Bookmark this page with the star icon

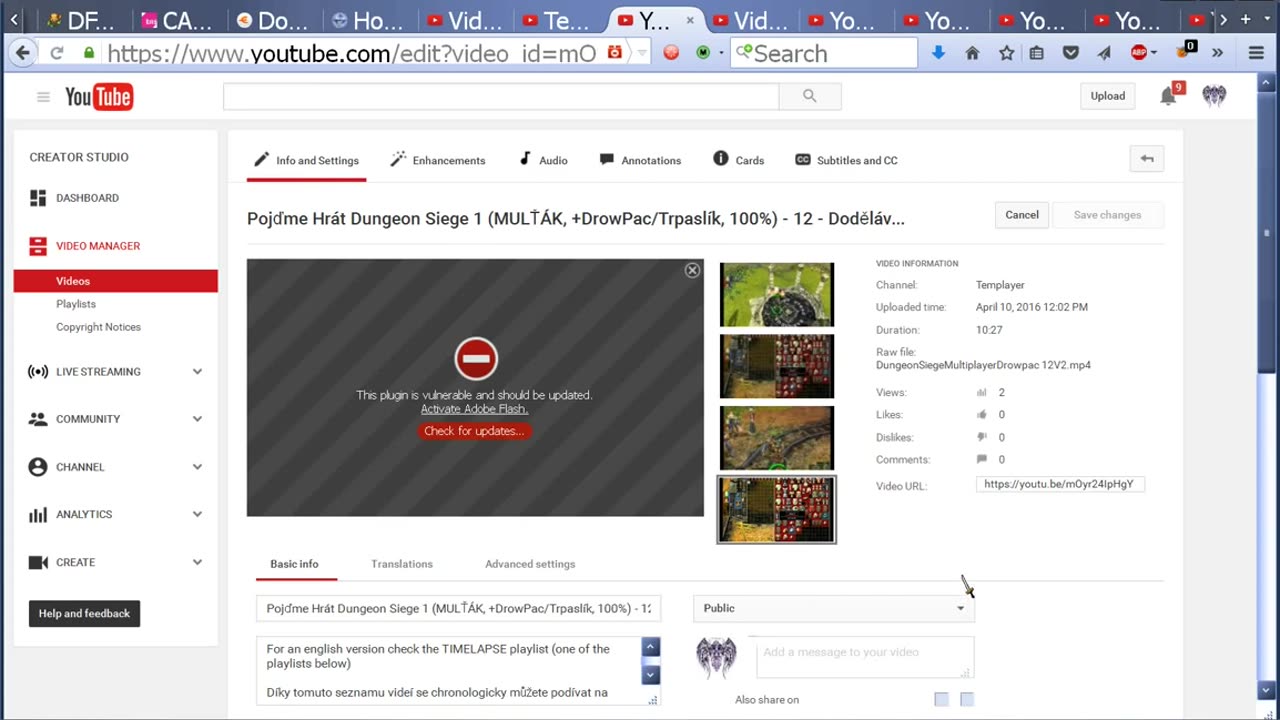pos(1006,53)
